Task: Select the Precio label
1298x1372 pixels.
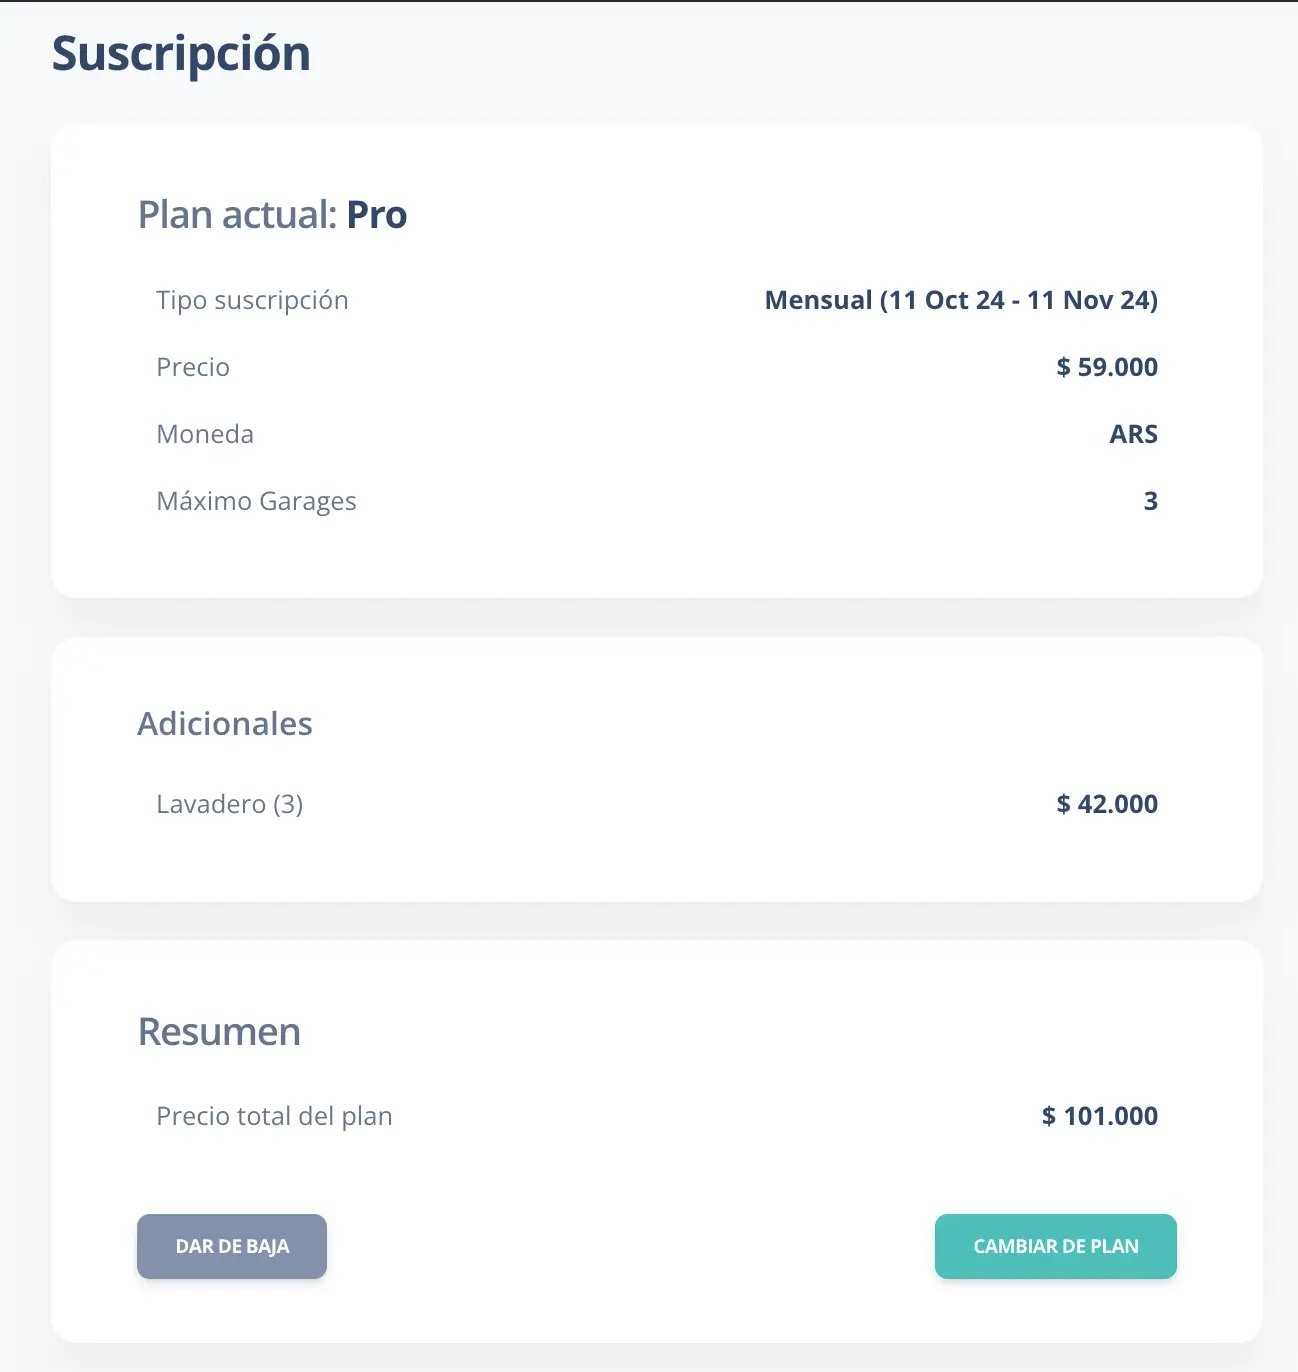Action: coord(193,367)
